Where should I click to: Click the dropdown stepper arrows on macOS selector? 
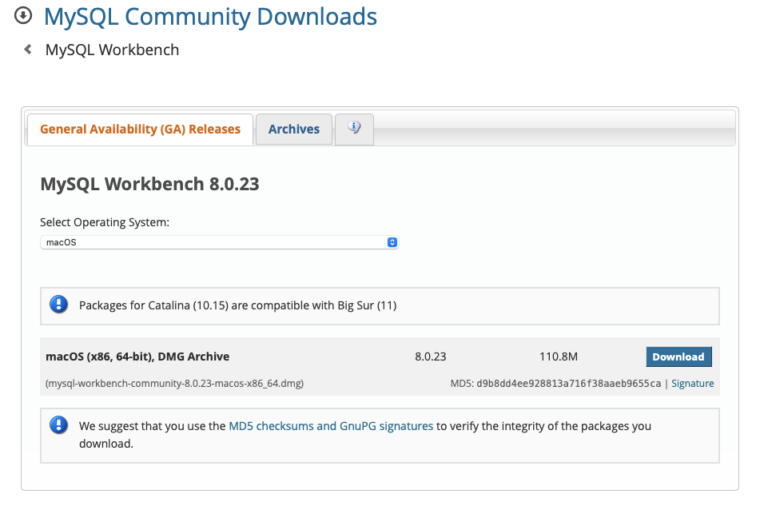pyautogui.click(x=392, y=242)
